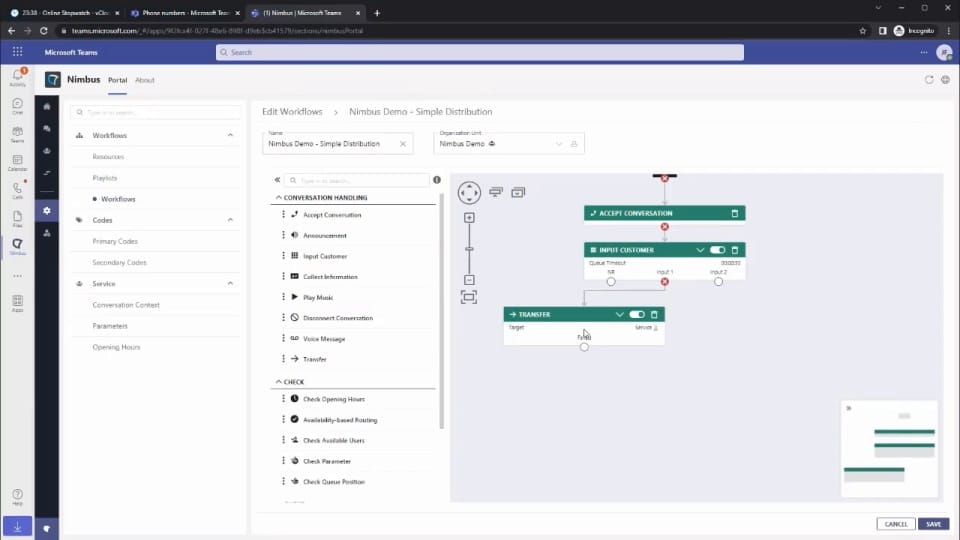Click the canvas zoom slider handle

469,249
